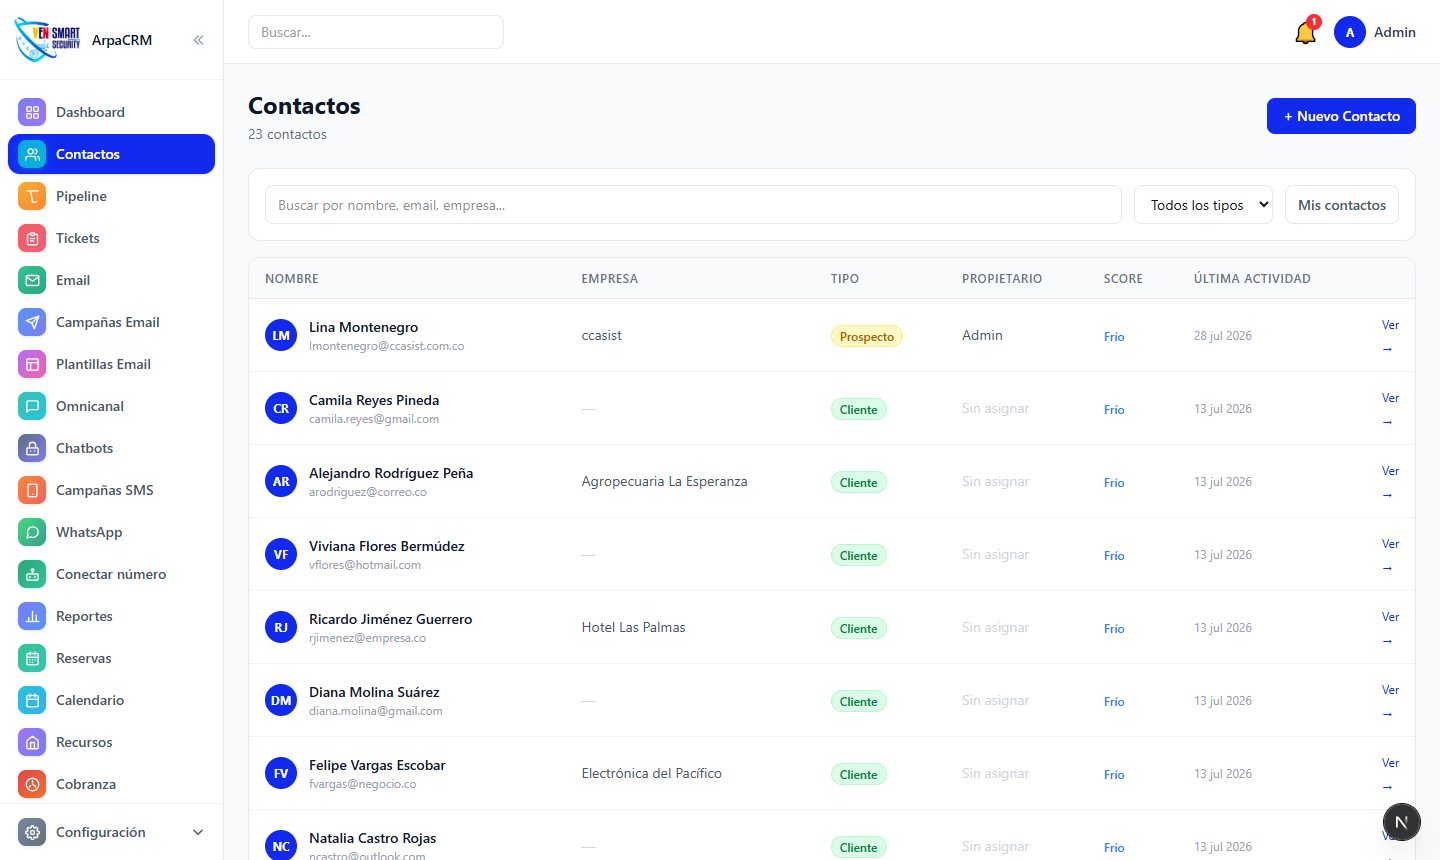Toggle the Mis contactos filter
The width and height of the screenshot is (1440, 860).
1342,205
